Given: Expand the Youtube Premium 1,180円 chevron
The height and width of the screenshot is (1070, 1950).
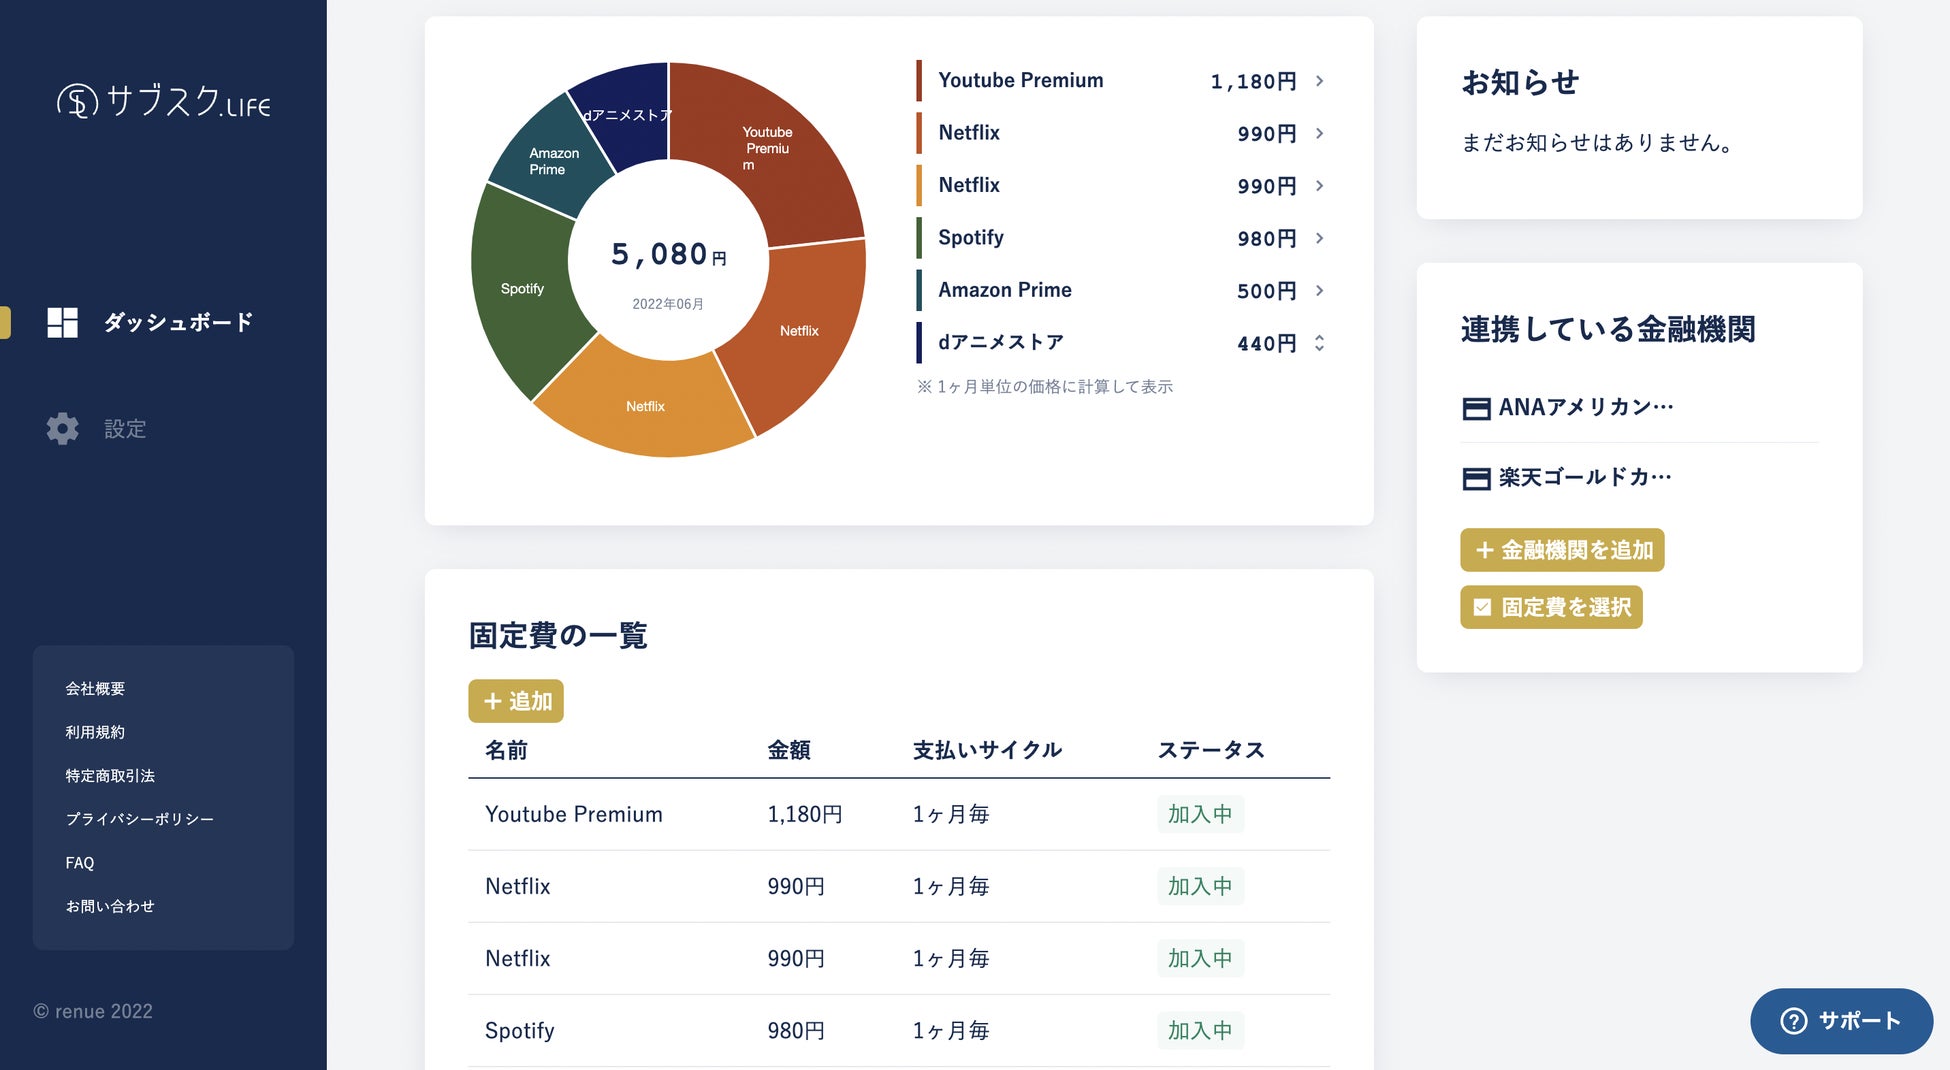Looking at the screenshot, I should 1320,81.
